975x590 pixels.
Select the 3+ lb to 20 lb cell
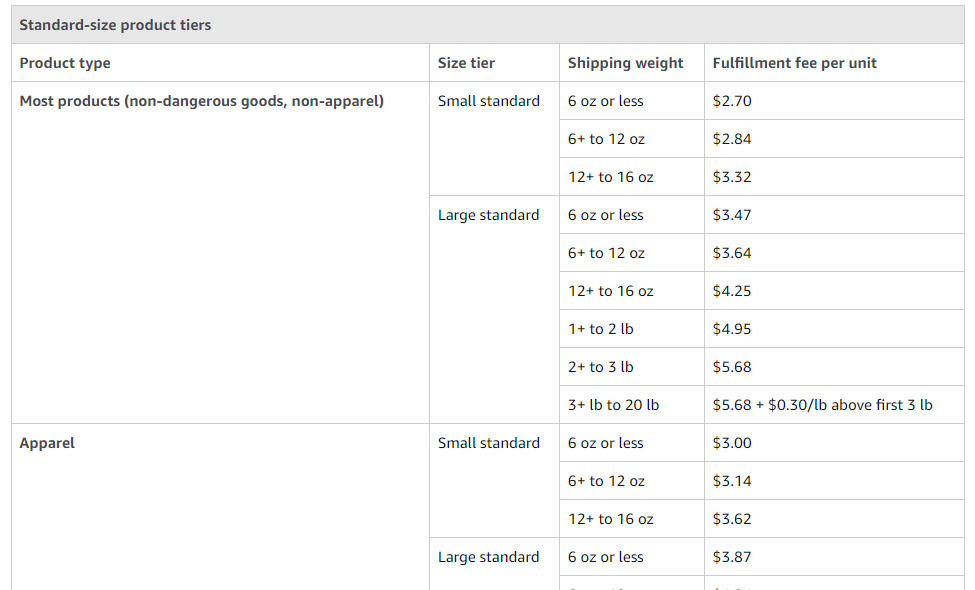coord(632,405)
